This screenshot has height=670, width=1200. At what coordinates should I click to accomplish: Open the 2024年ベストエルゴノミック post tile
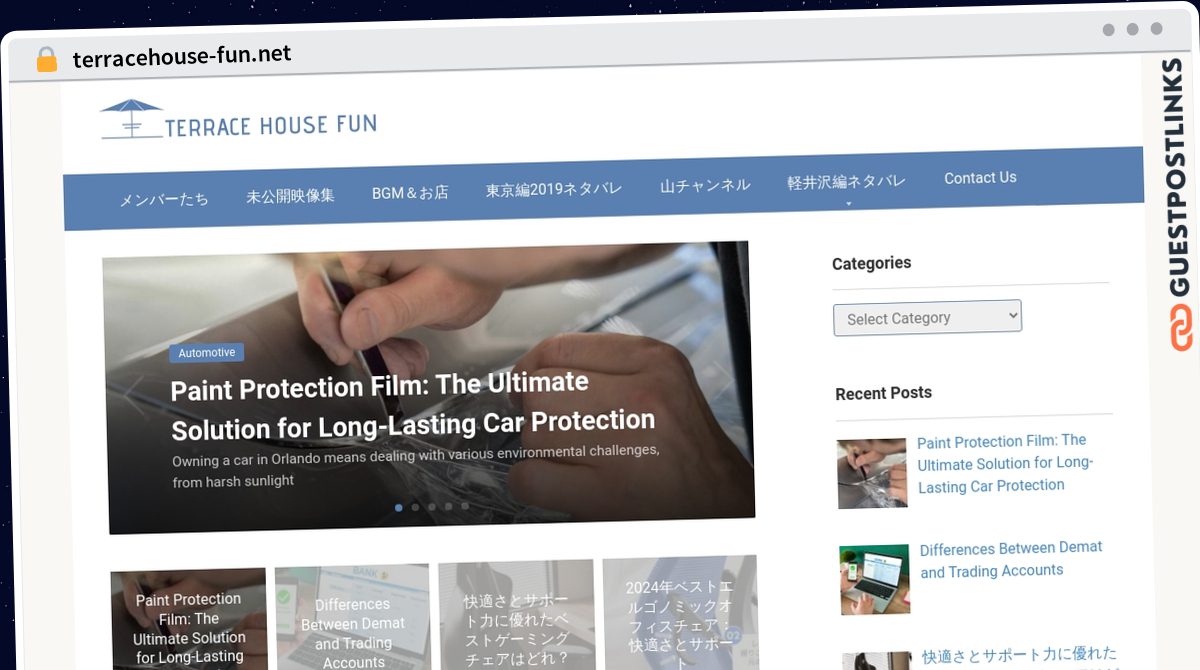click(680, 612)
